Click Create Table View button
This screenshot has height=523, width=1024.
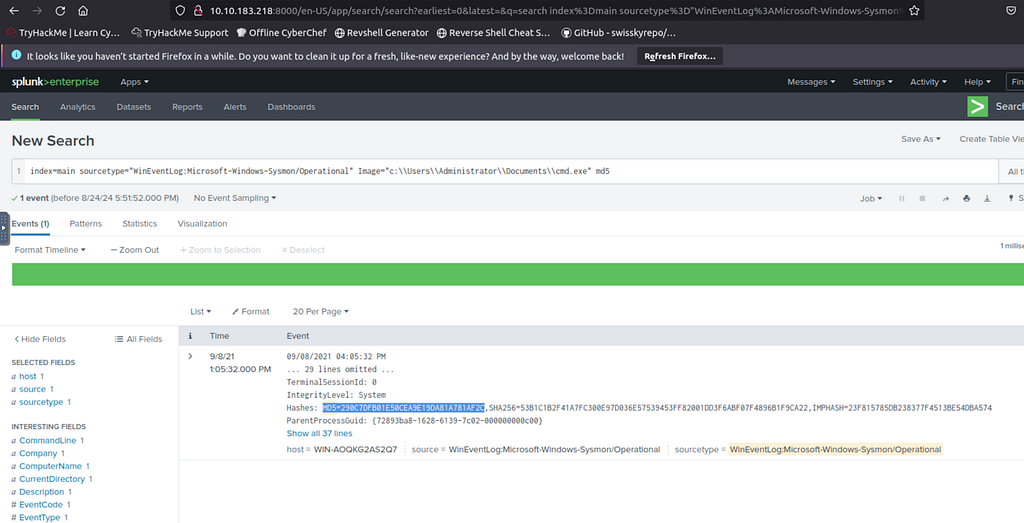[991, 139]
